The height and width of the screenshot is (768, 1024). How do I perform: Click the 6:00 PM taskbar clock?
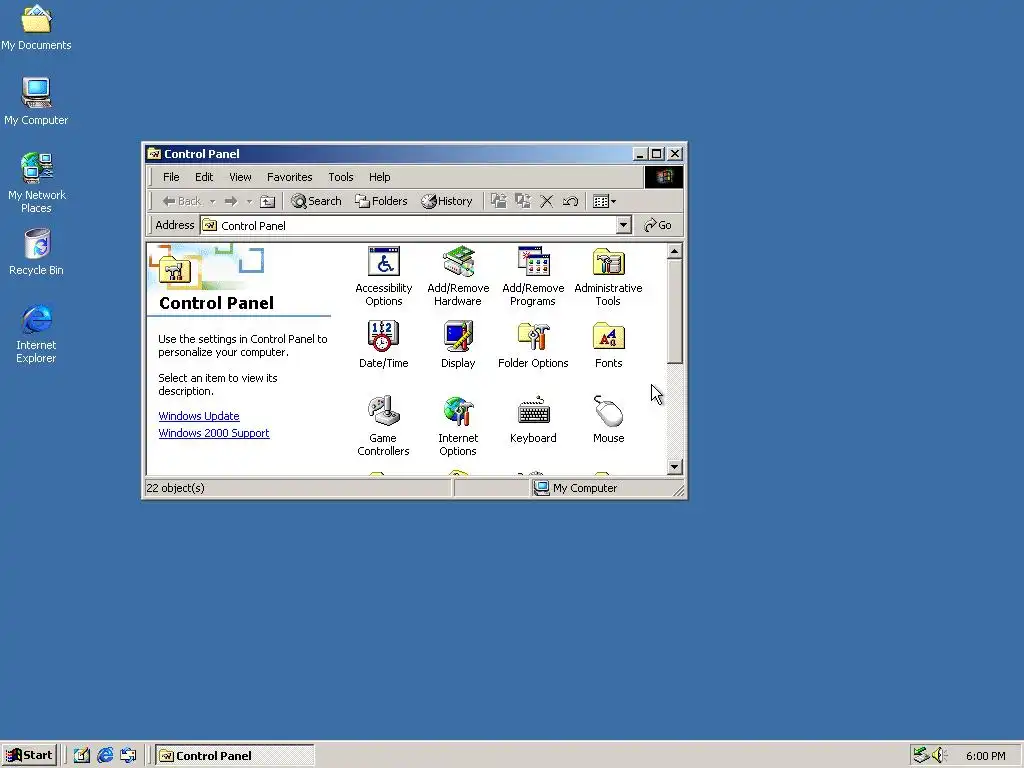click(985, 756)
